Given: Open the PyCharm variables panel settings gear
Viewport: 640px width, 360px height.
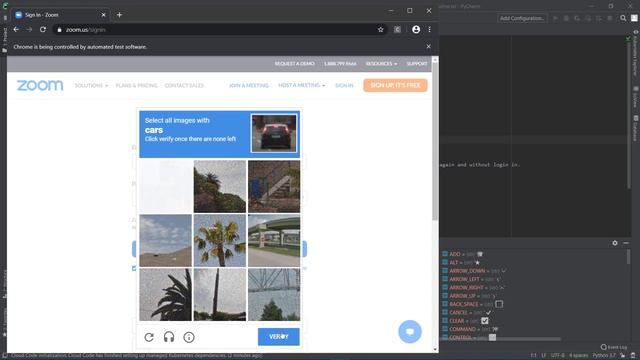Looking at the screenshot, I should point(615,243).
